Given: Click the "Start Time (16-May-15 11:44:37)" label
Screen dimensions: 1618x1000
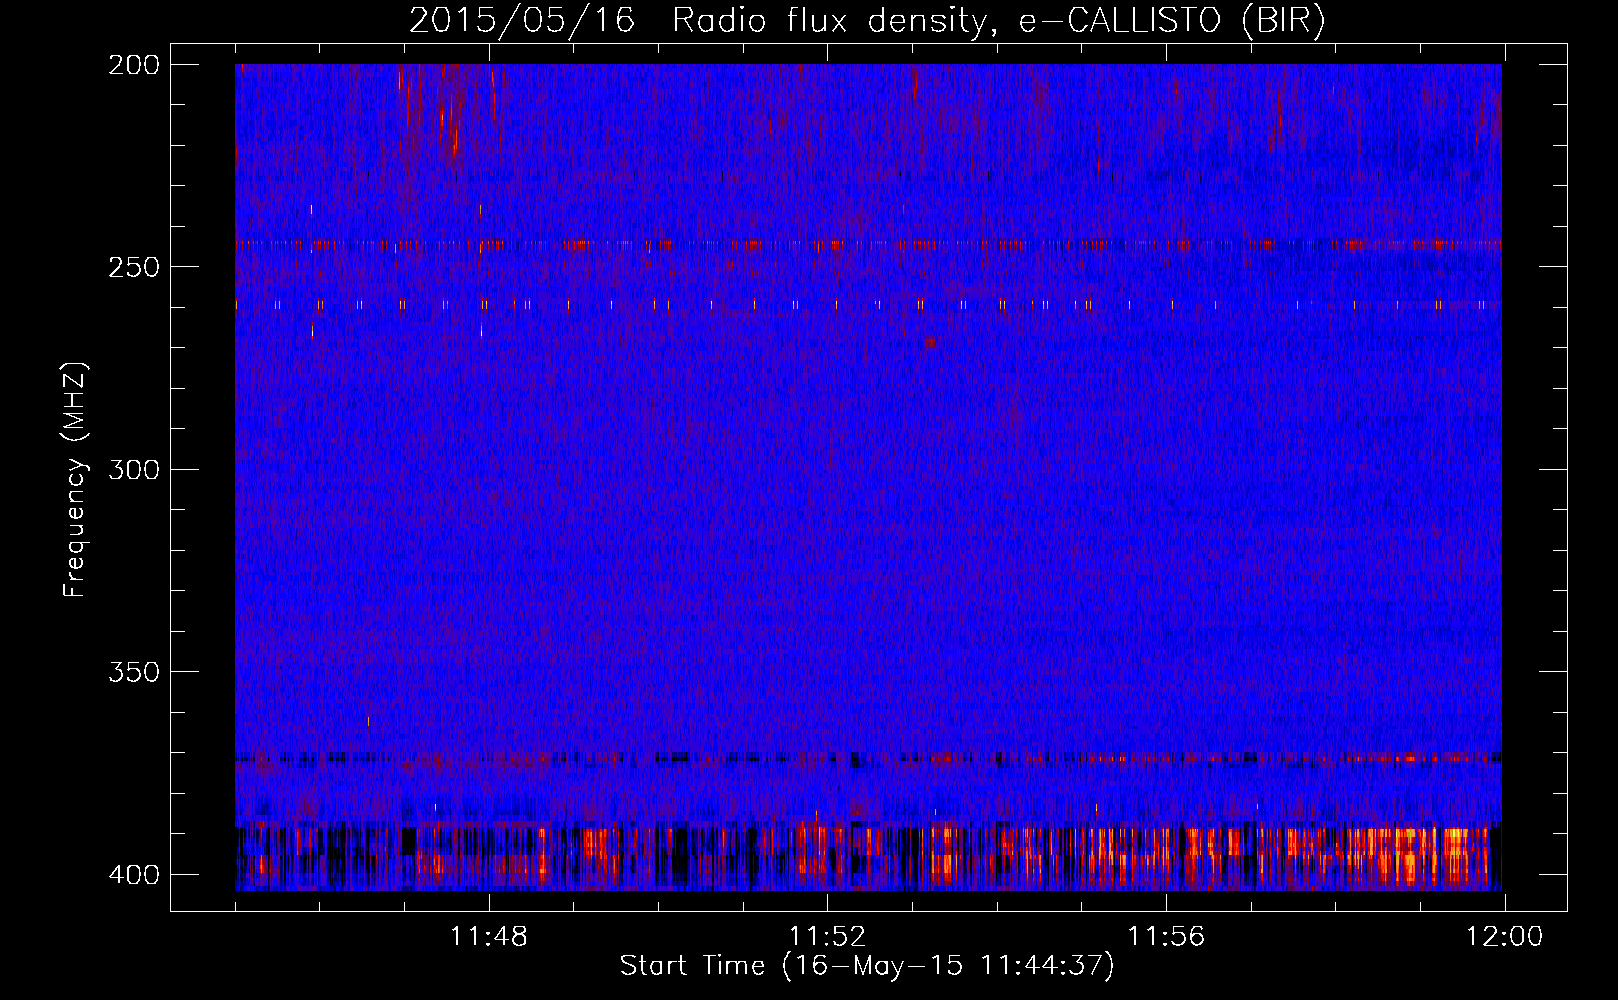Looking at the screenshot, I should pyautogui.click(x=867, y=966).
